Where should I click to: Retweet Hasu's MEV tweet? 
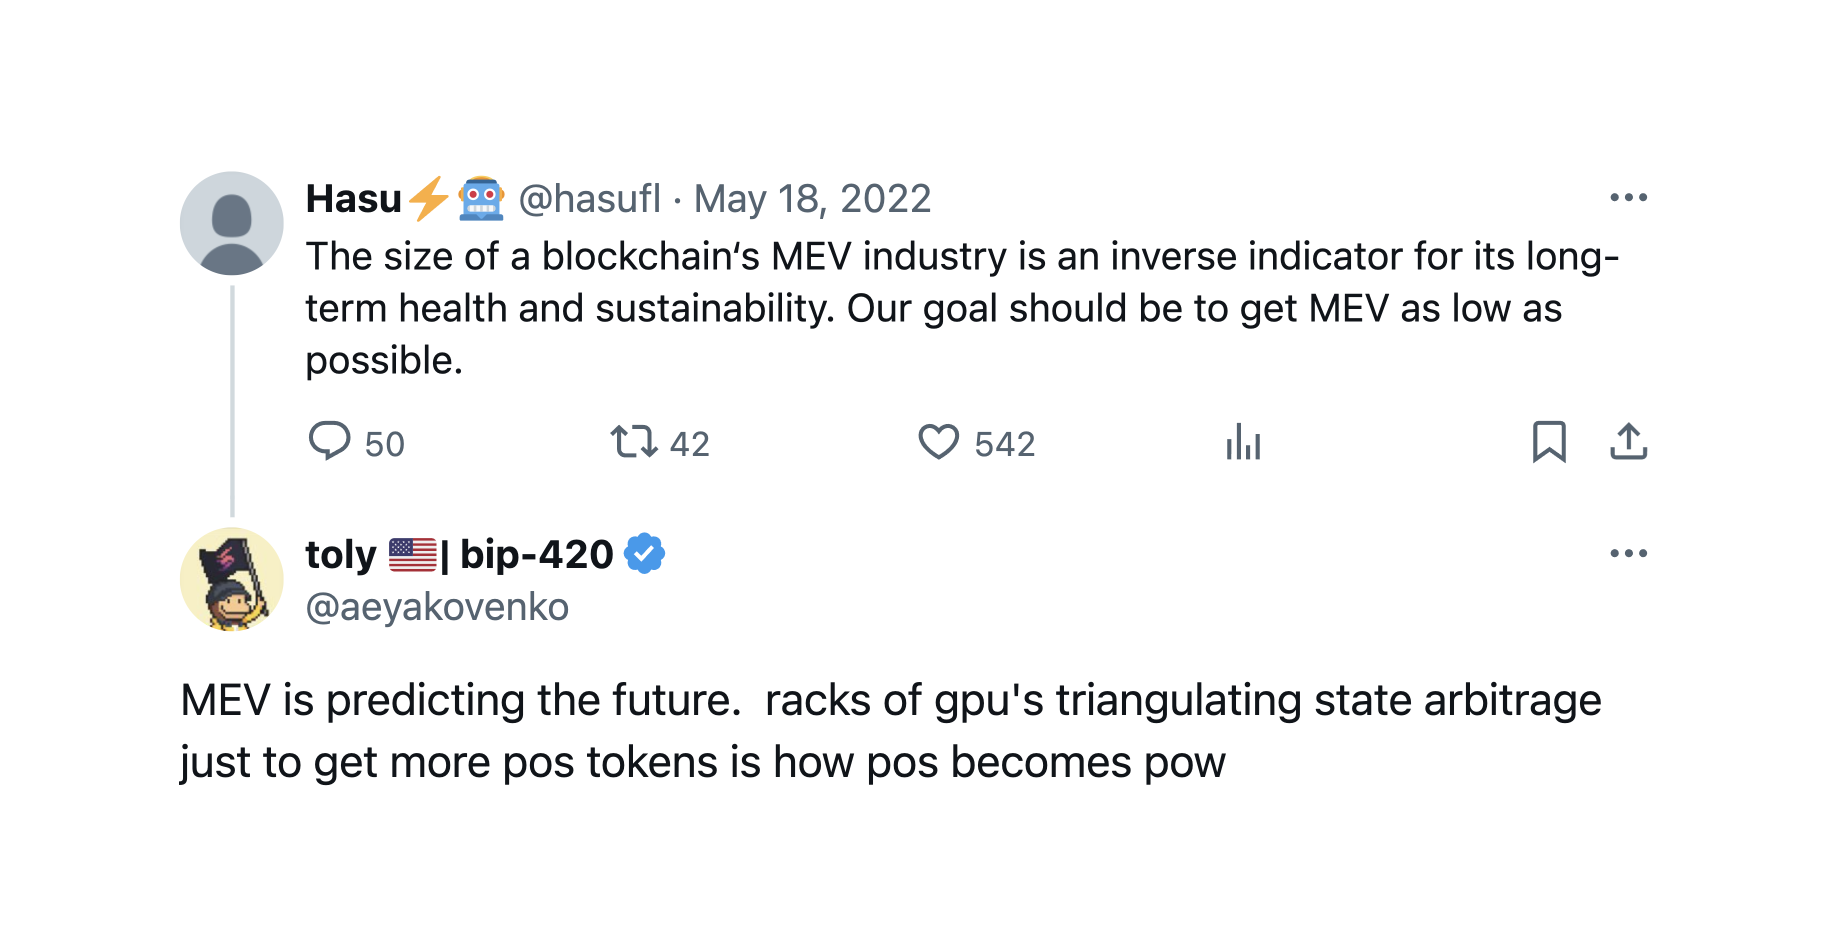(634, 441)
